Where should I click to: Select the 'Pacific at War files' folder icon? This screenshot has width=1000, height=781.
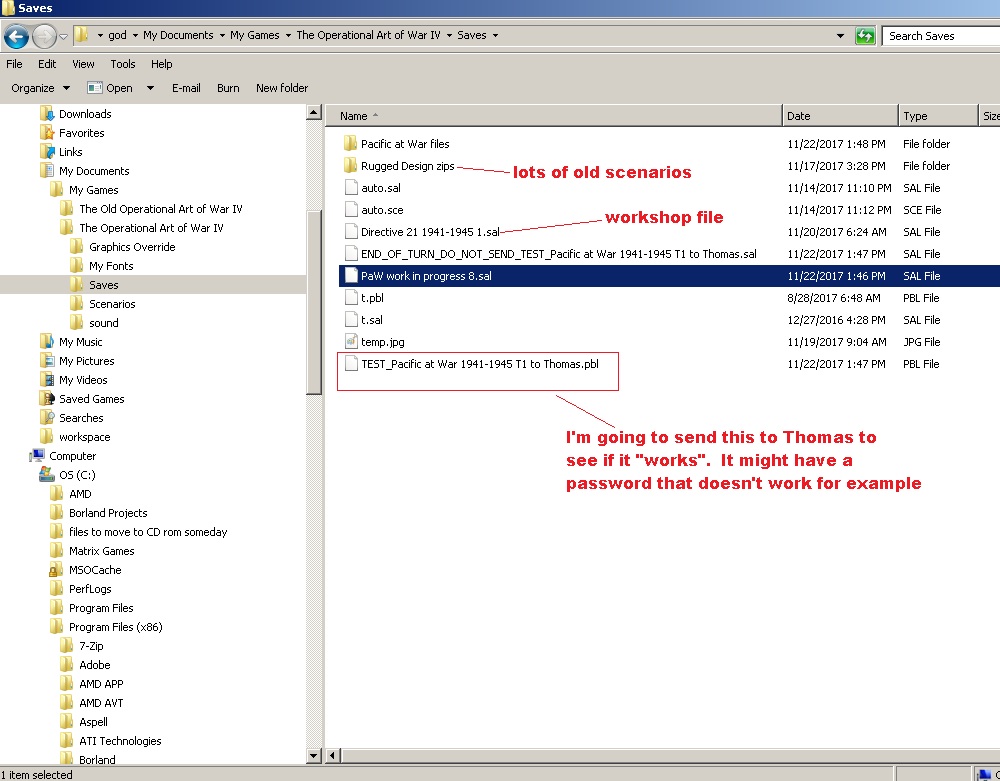coord(350,143)
